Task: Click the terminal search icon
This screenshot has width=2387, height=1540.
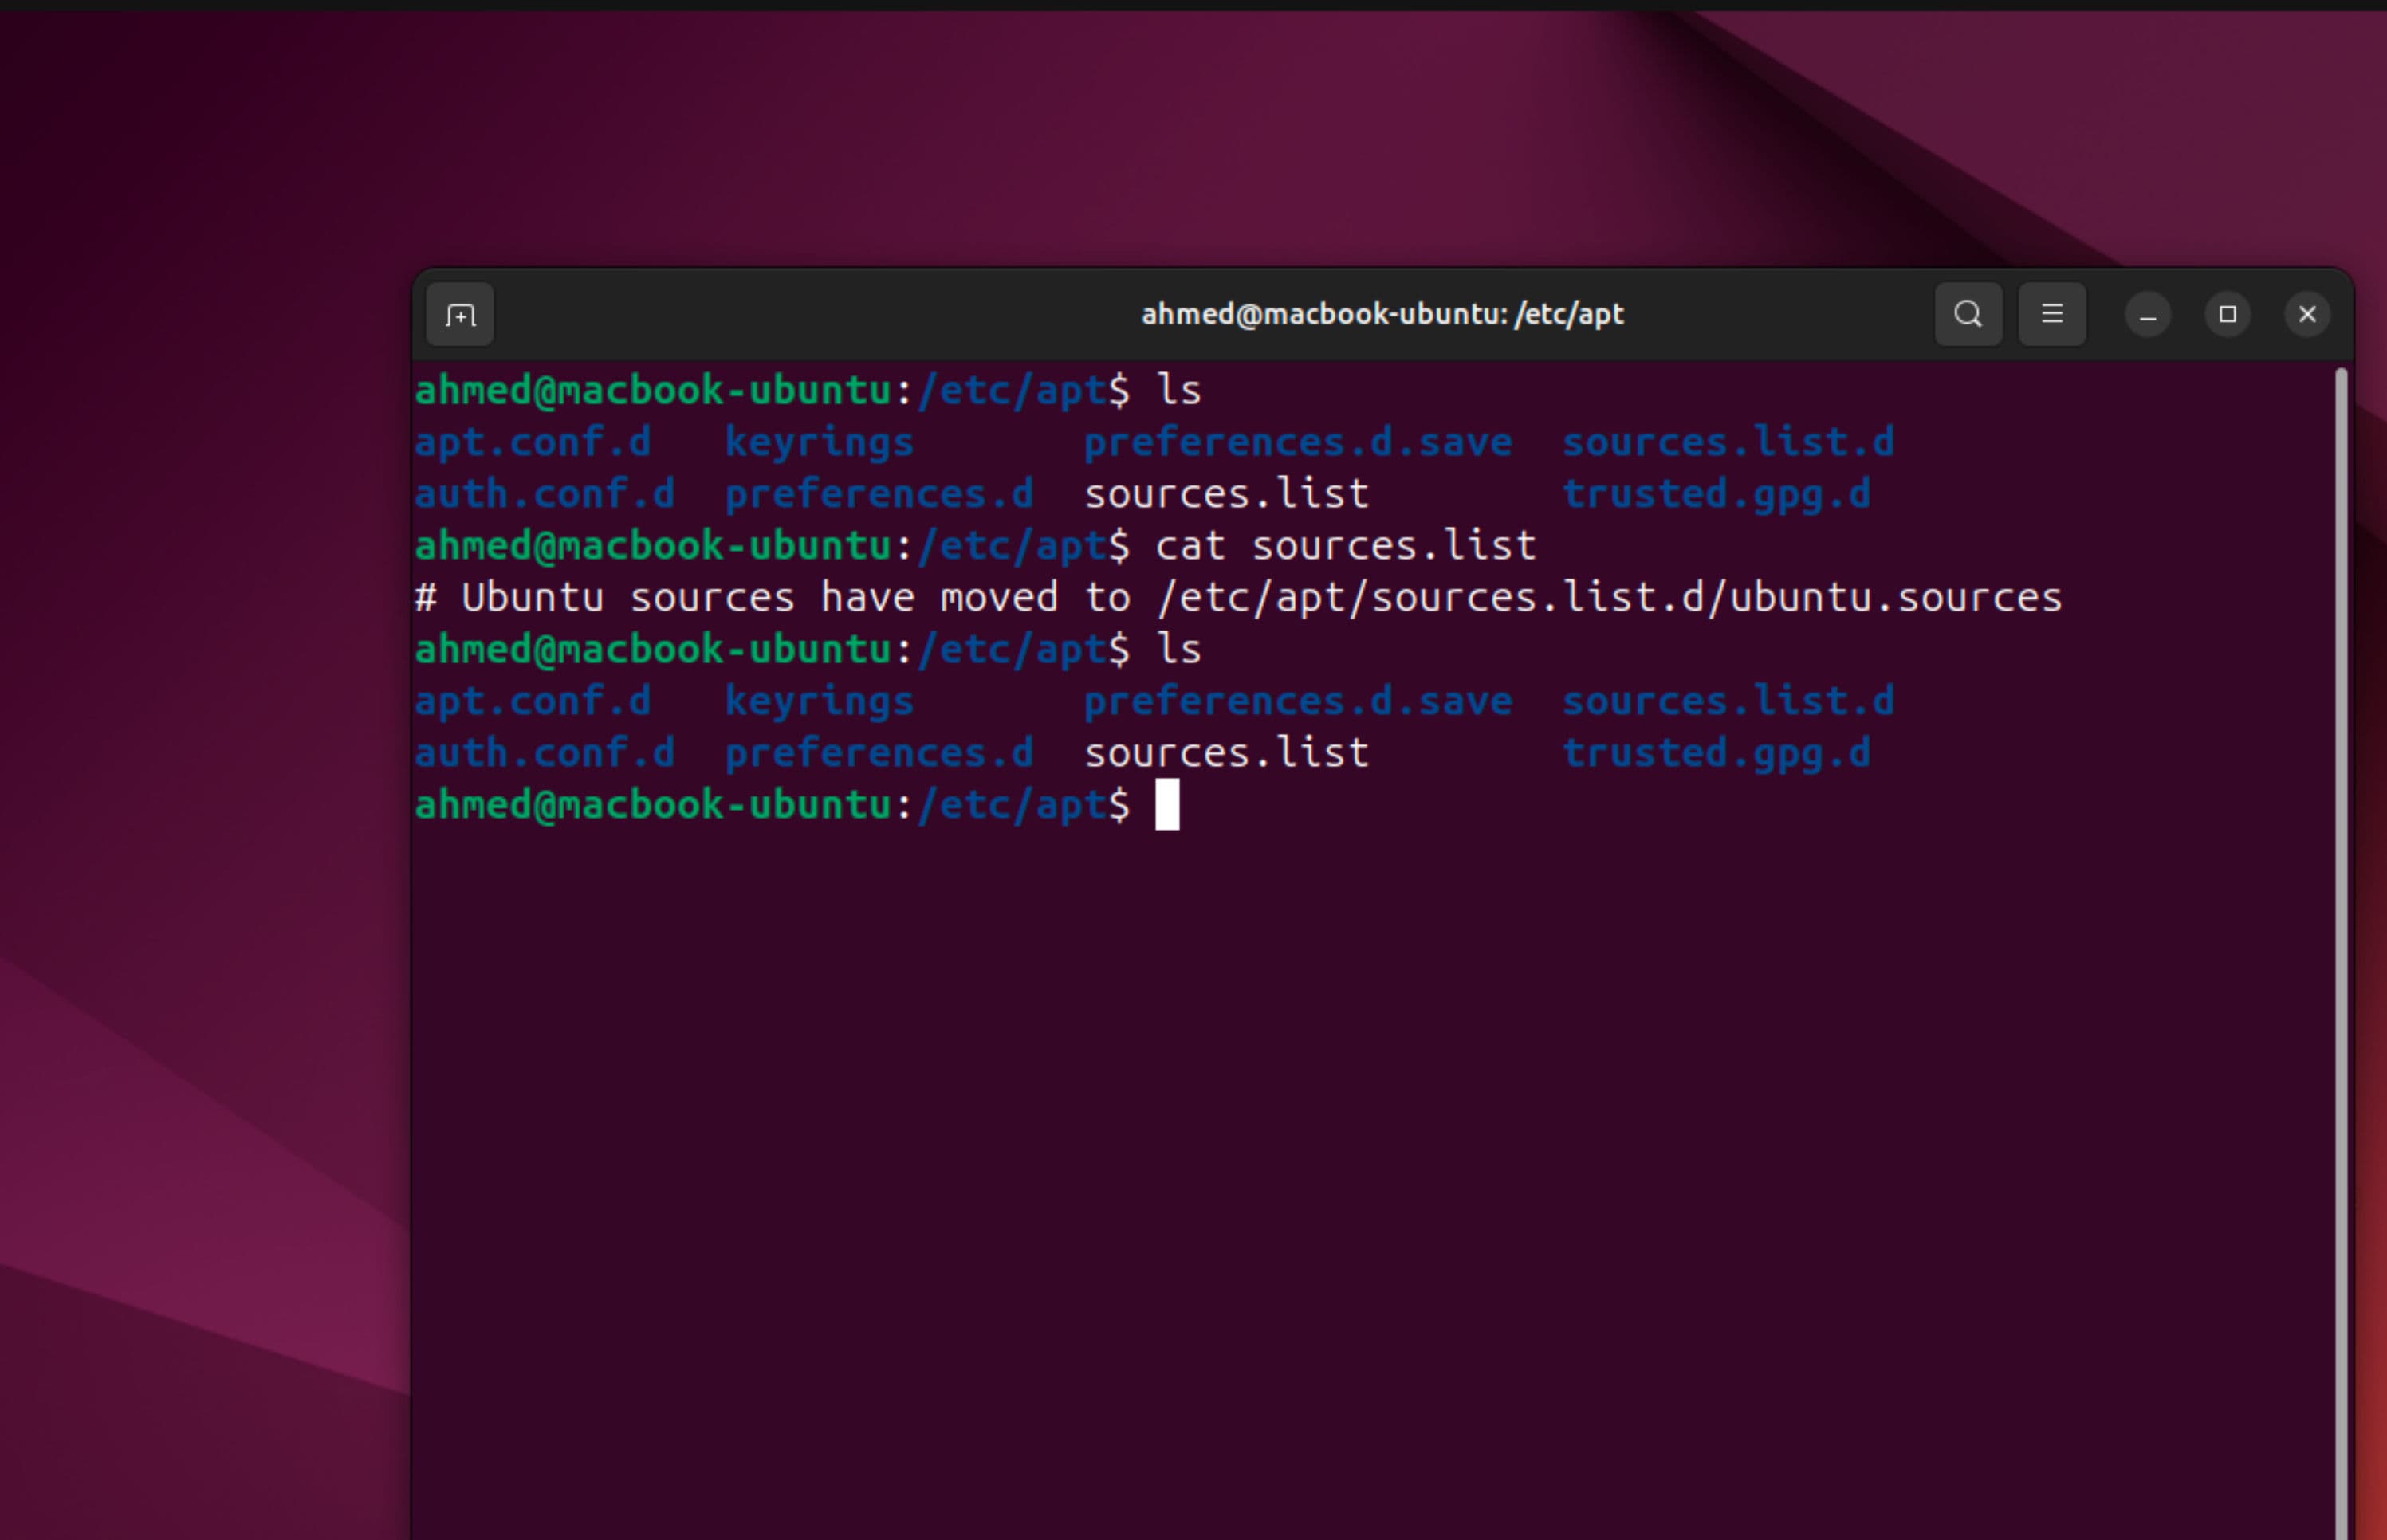Action: tap(1967, 314)
